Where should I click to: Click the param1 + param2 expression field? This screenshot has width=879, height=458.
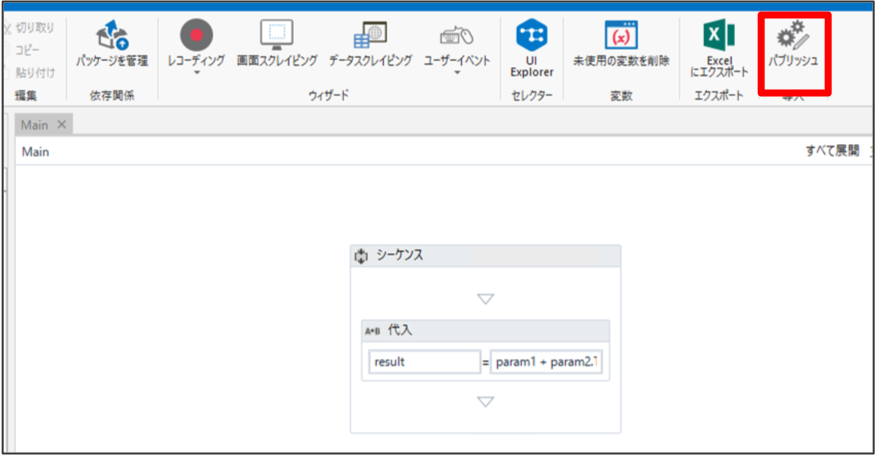(x=546, y=362)
